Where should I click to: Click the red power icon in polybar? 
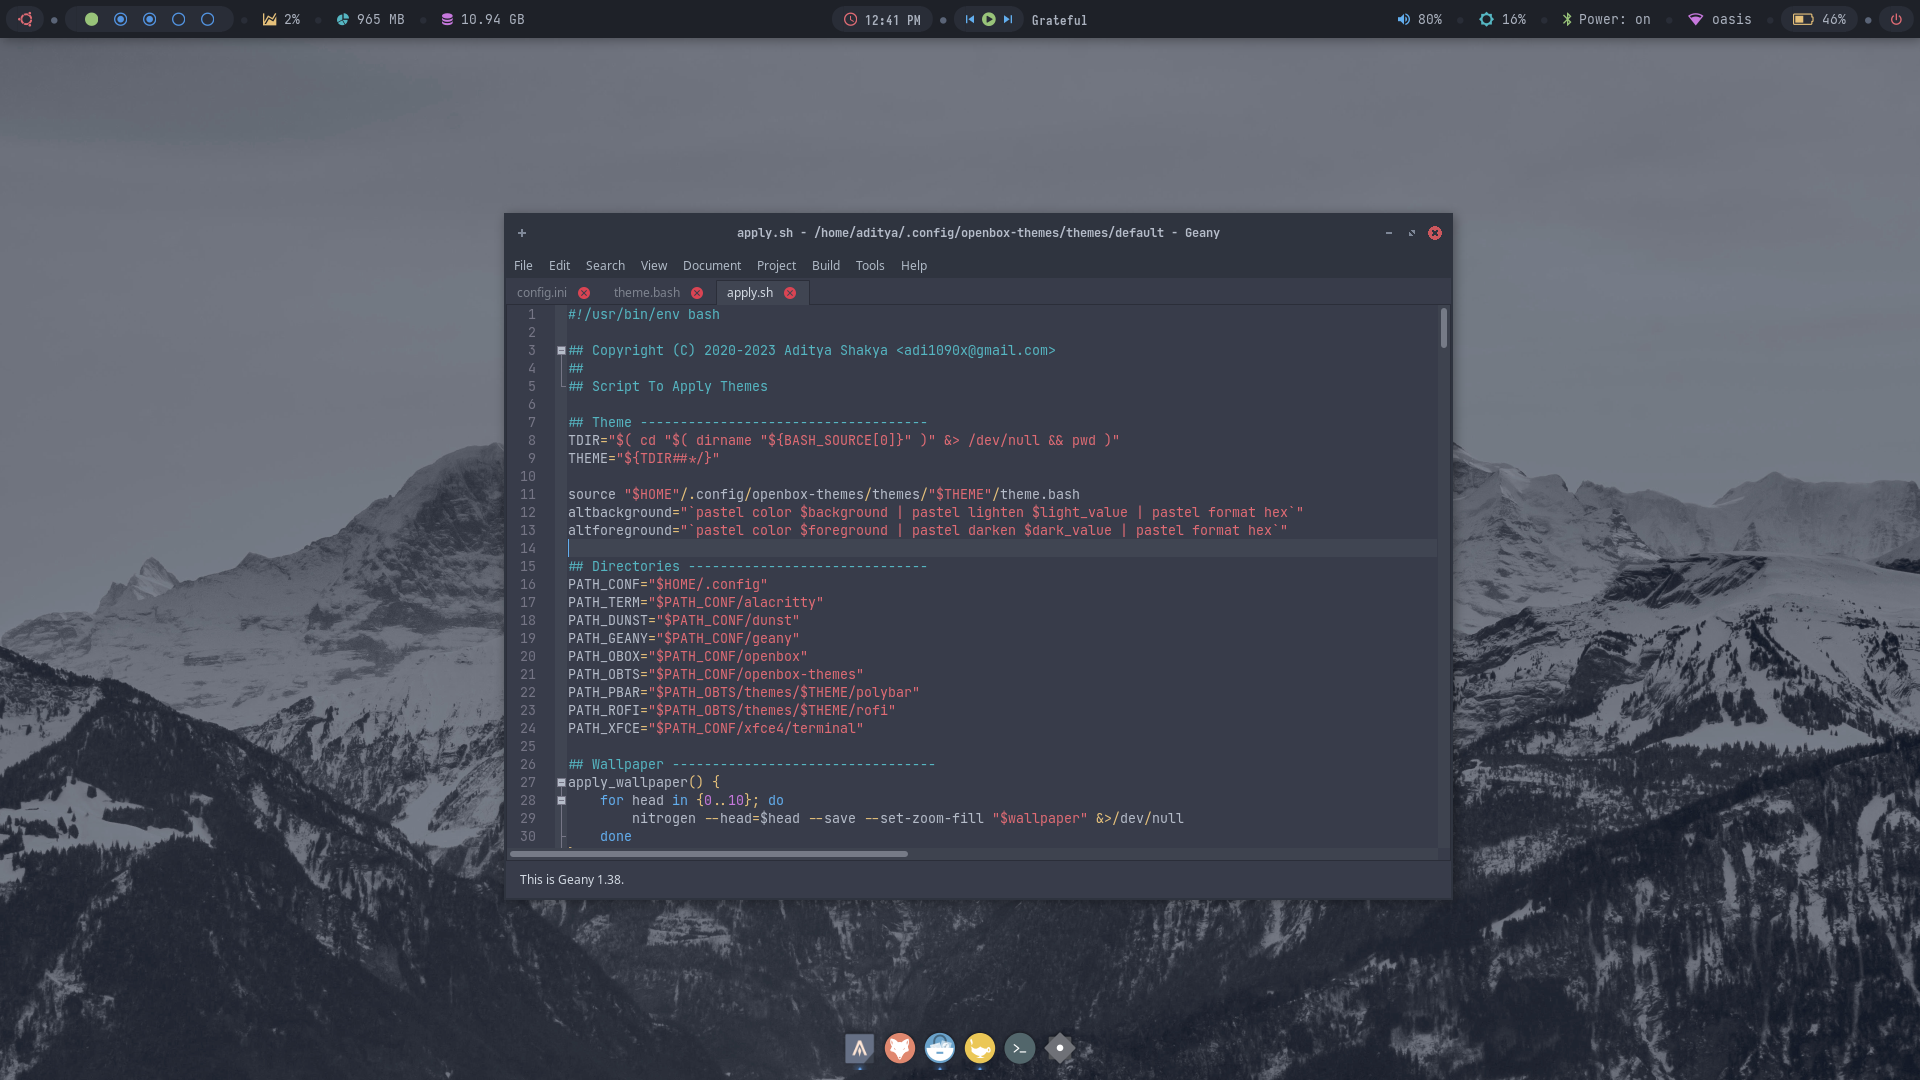pos(1895,19)
